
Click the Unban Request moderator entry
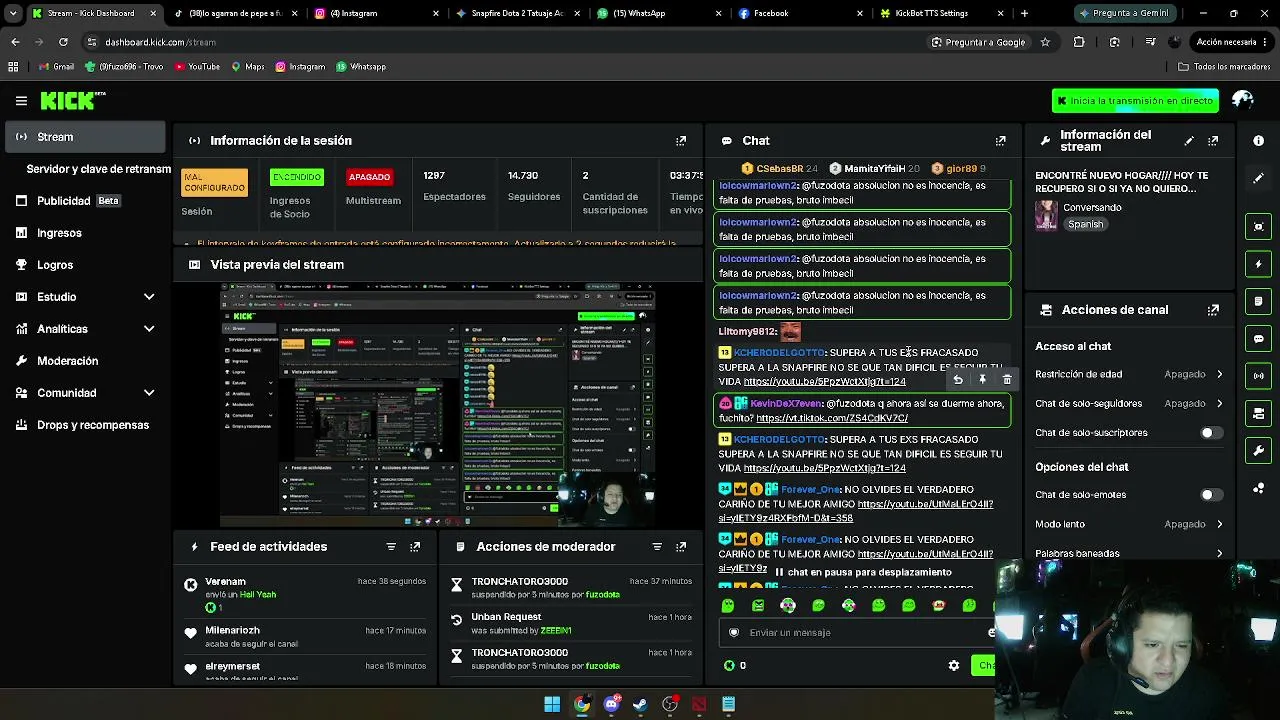(572, 623)
